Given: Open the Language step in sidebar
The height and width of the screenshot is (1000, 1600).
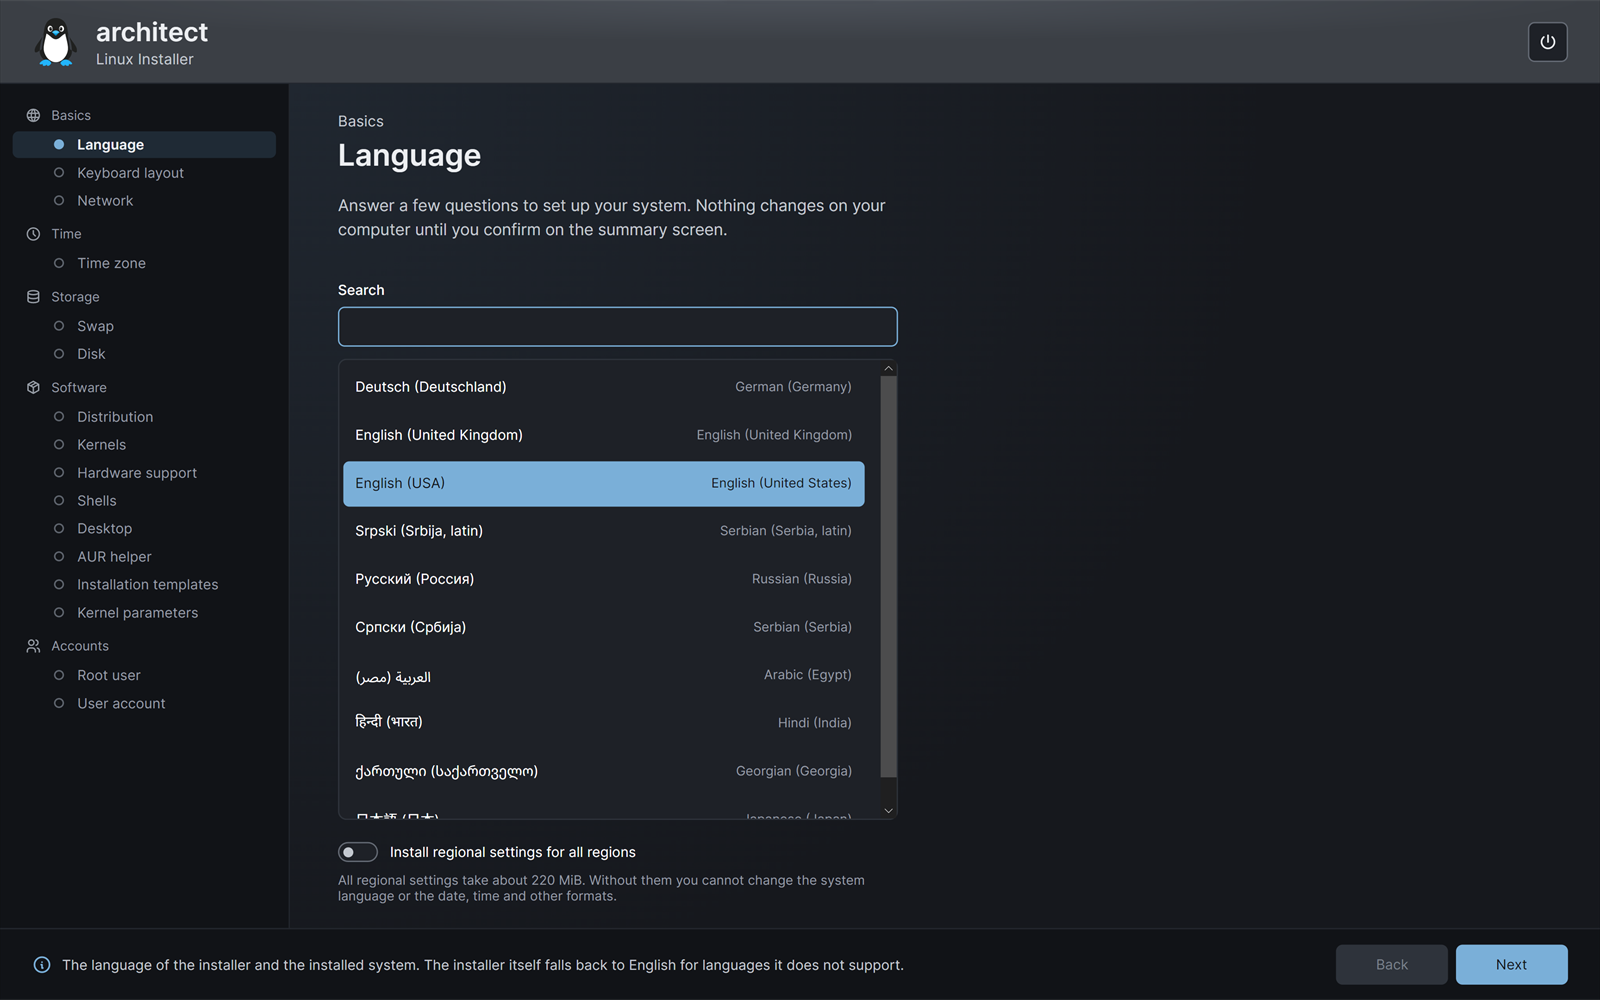Looking at the screenshot, I should pos(144,145).
